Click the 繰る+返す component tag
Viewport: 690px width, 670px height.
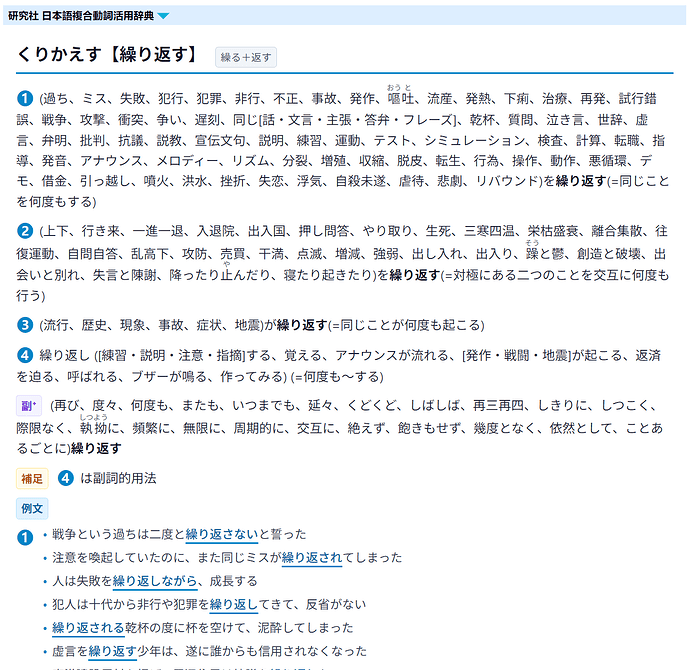pyautogui.click(x=246, y=57)
